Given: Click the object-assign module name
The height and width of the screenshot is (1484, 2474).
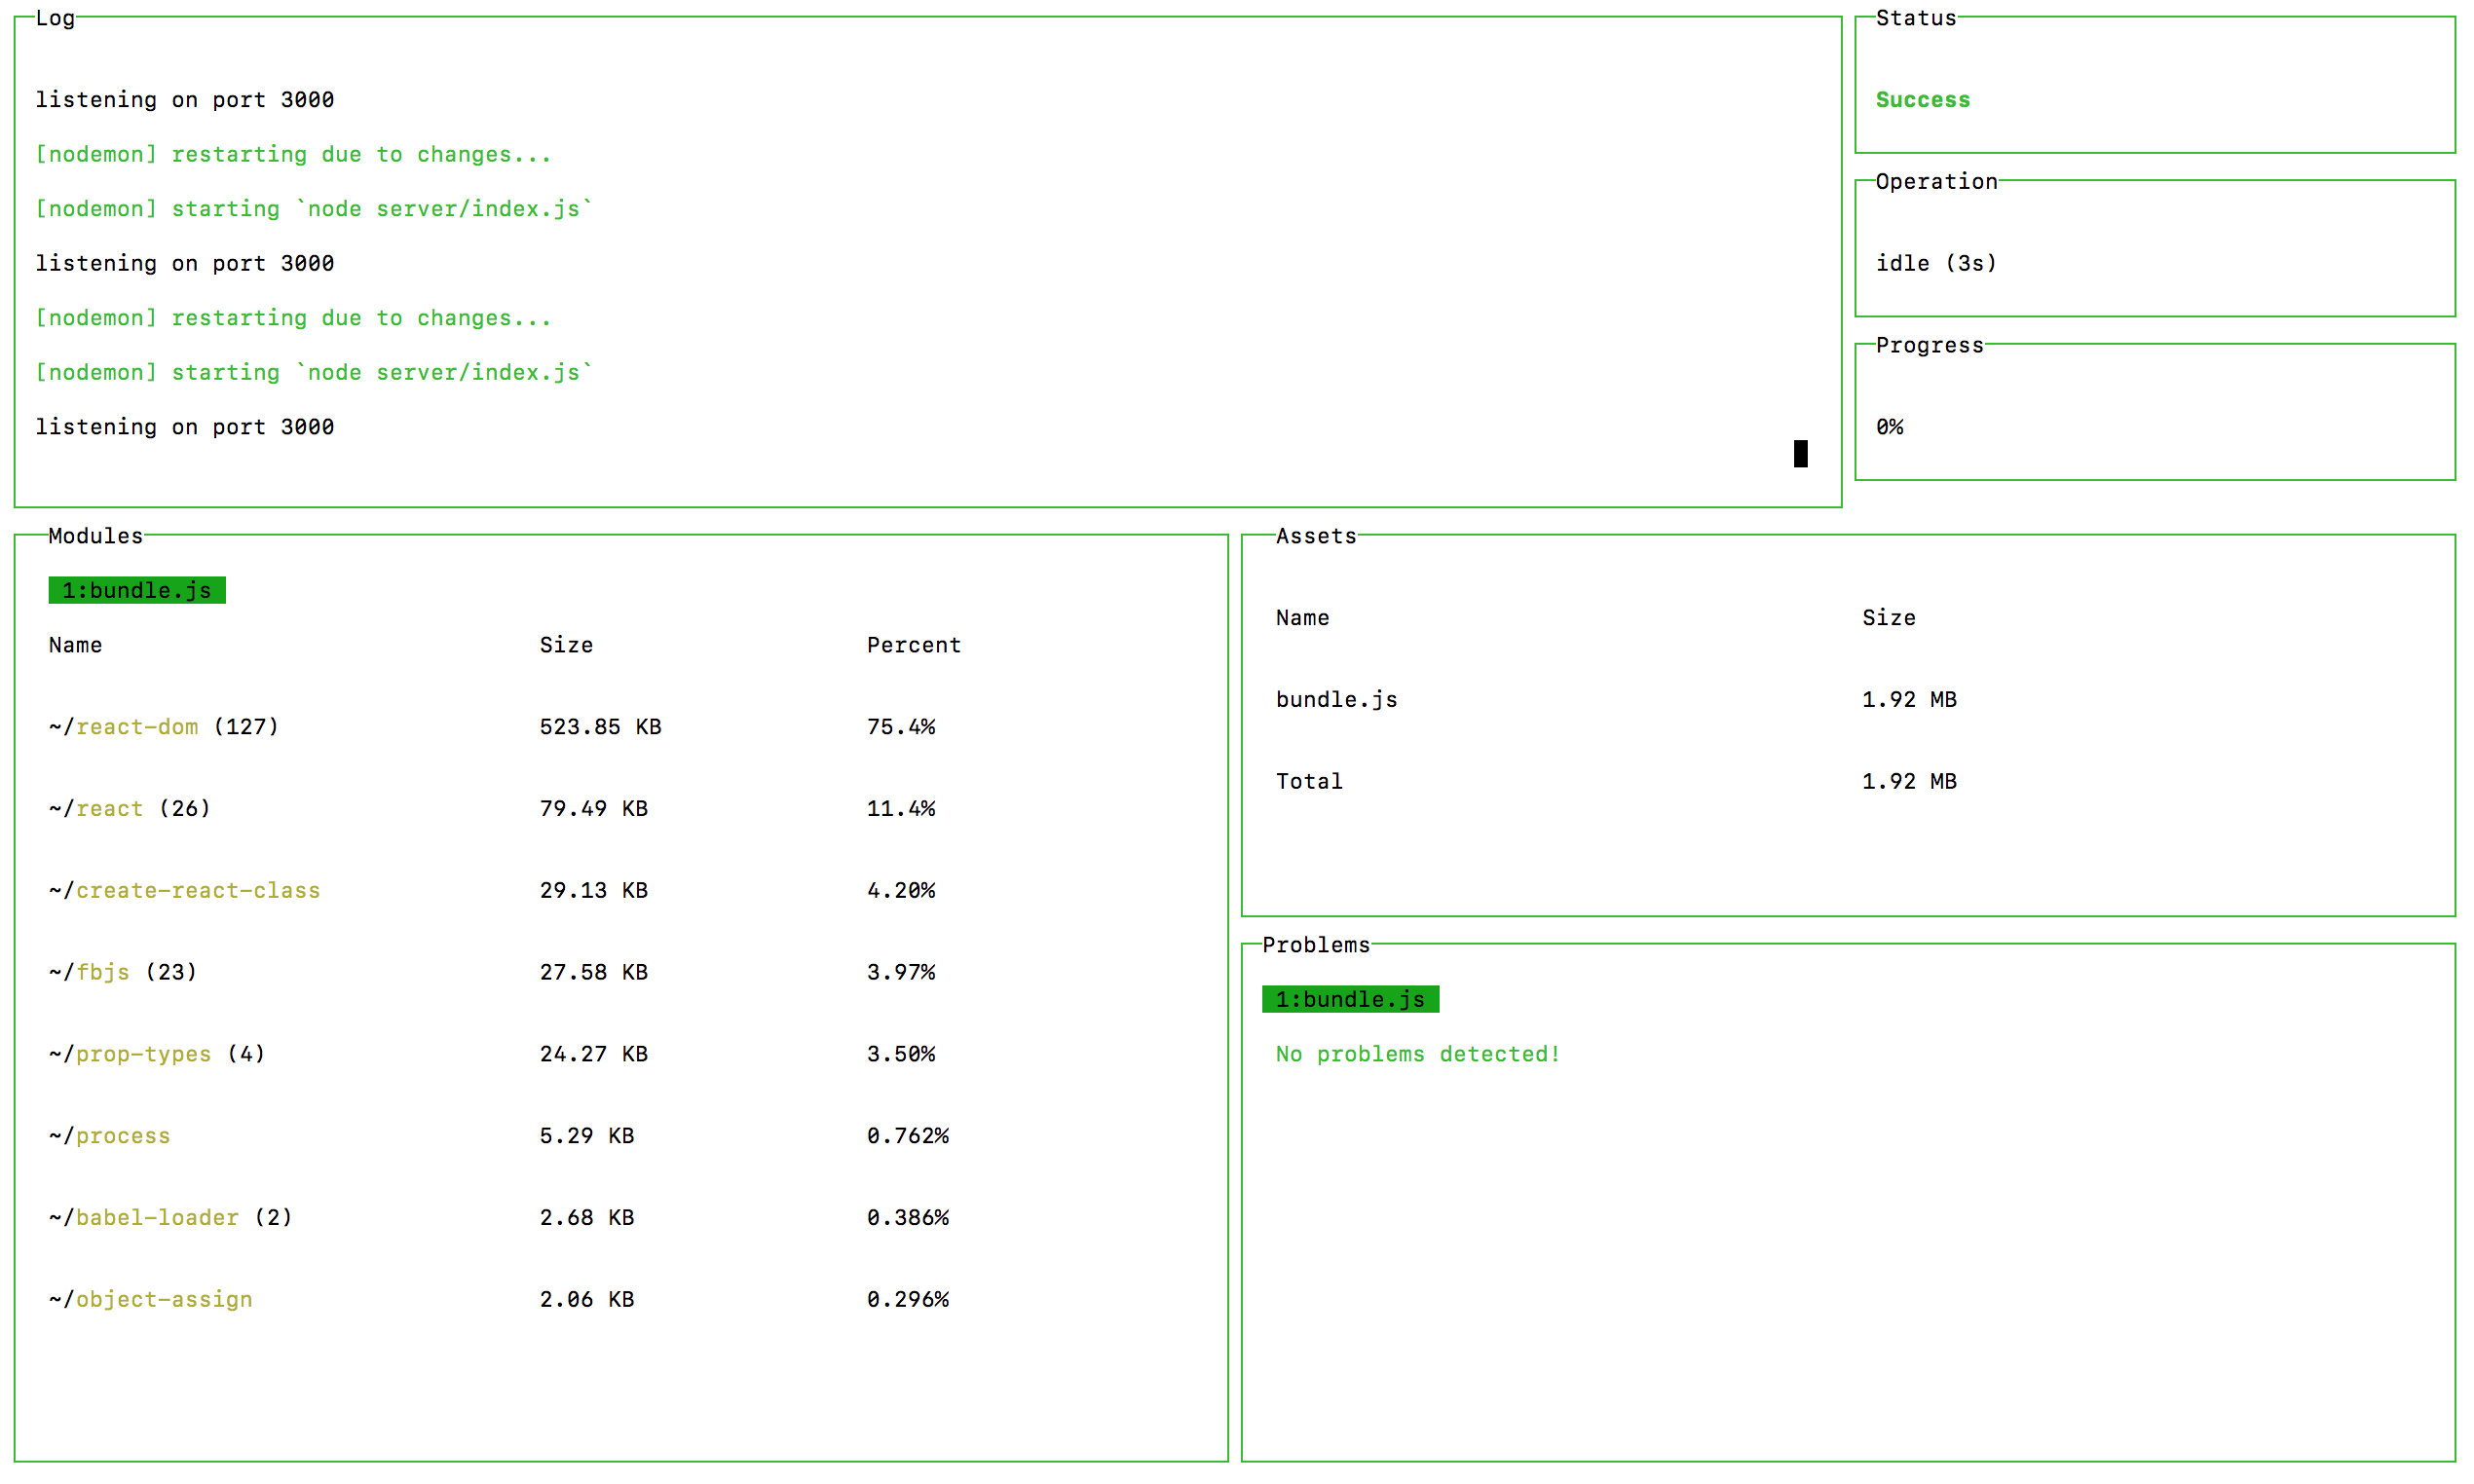Looking at the screenshot, I should 164,1300.
